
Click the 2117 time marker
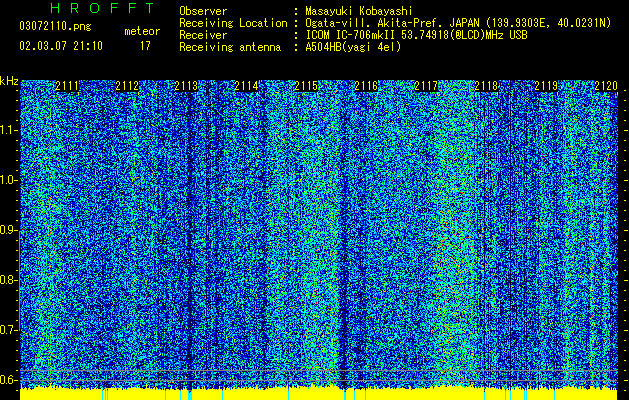[x=426, y=85]
